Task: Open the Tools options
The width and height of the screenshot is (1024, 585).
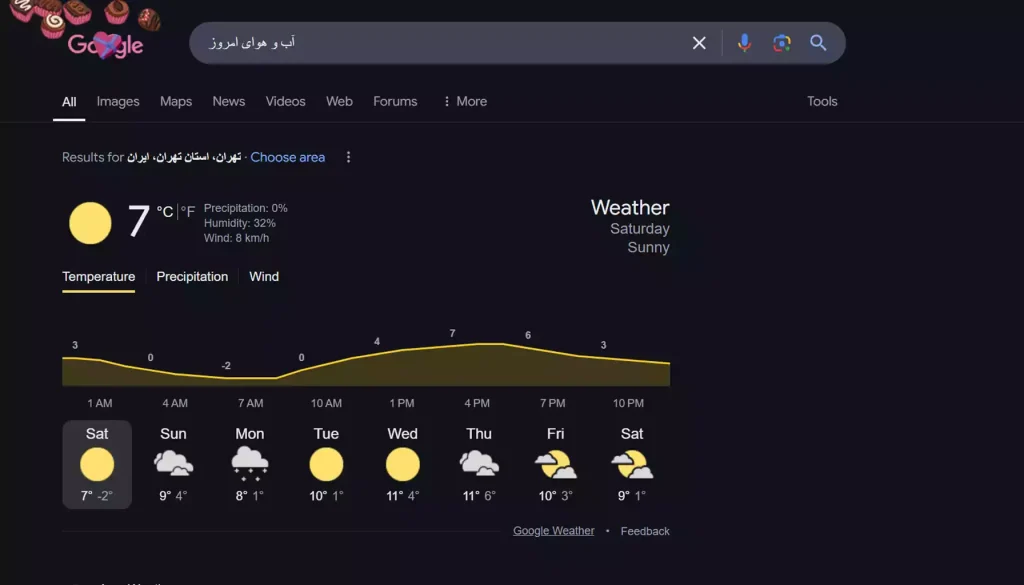Action: click(822, 101)
